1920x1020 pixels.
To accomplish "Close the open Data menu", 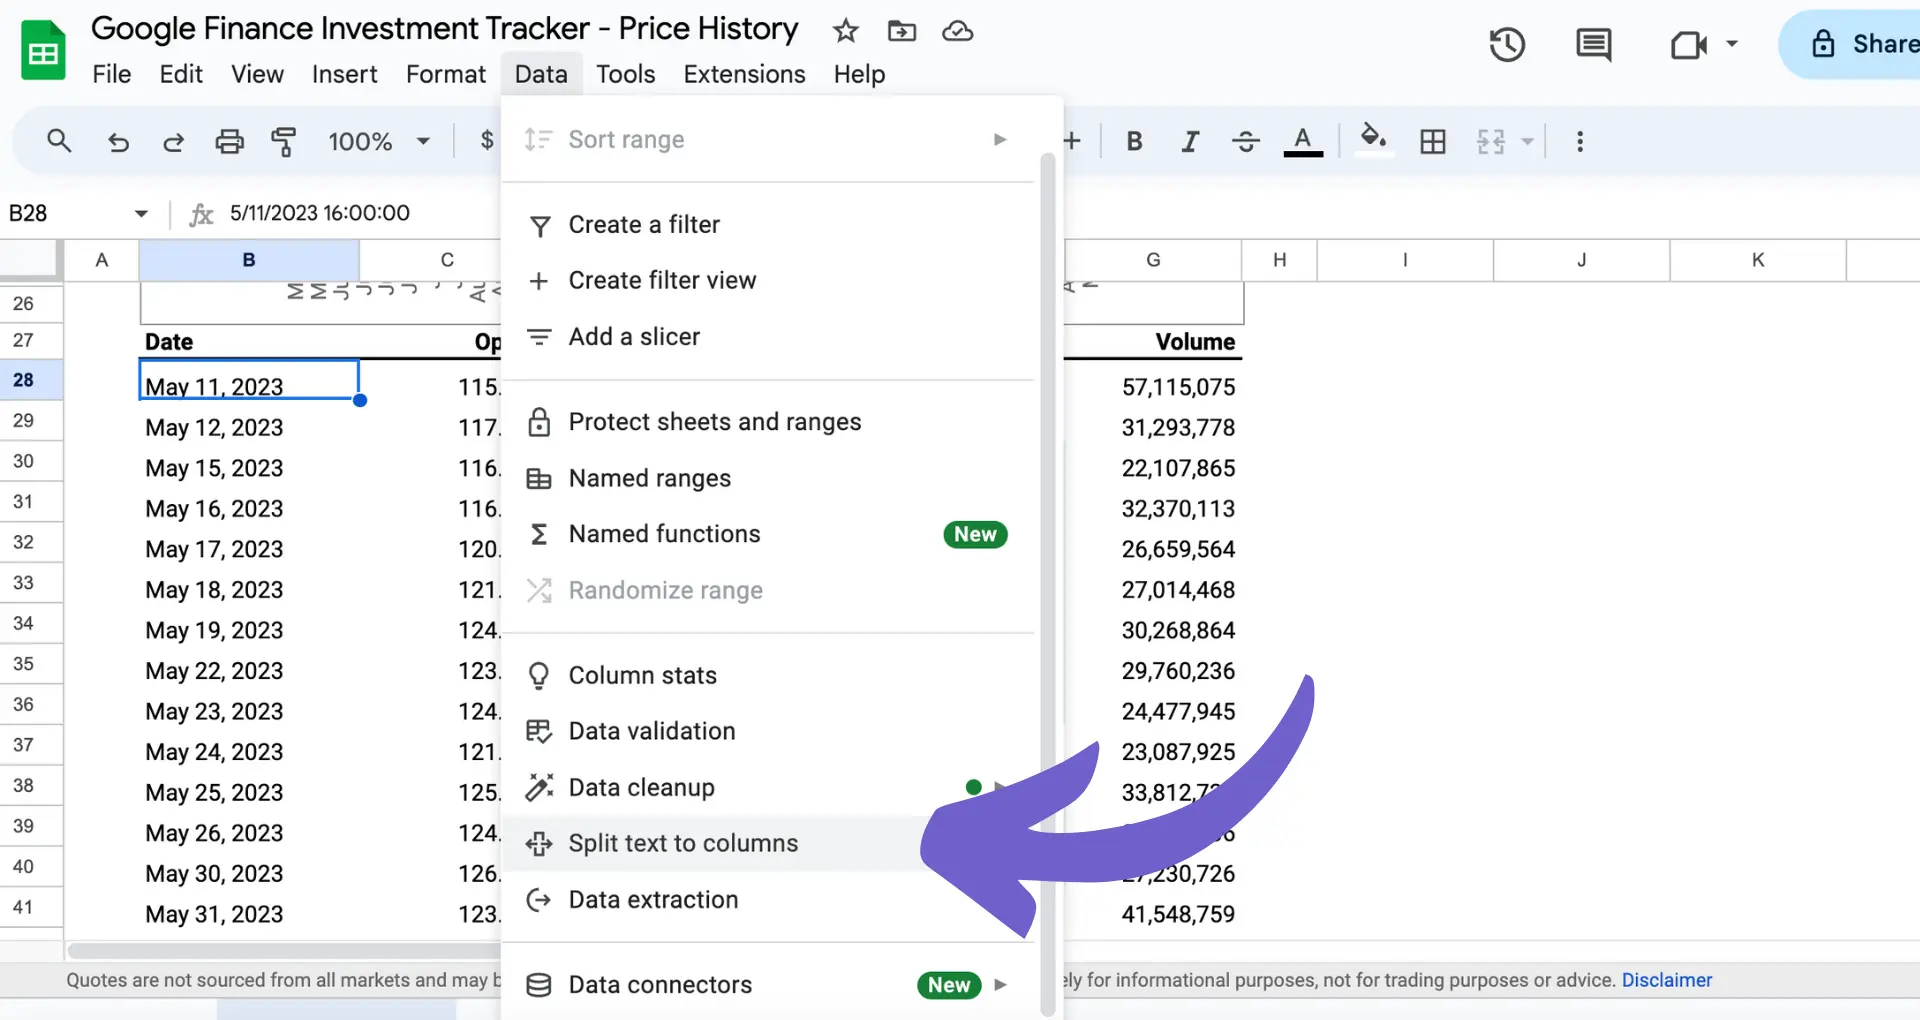I will click(x=541, y=74).
